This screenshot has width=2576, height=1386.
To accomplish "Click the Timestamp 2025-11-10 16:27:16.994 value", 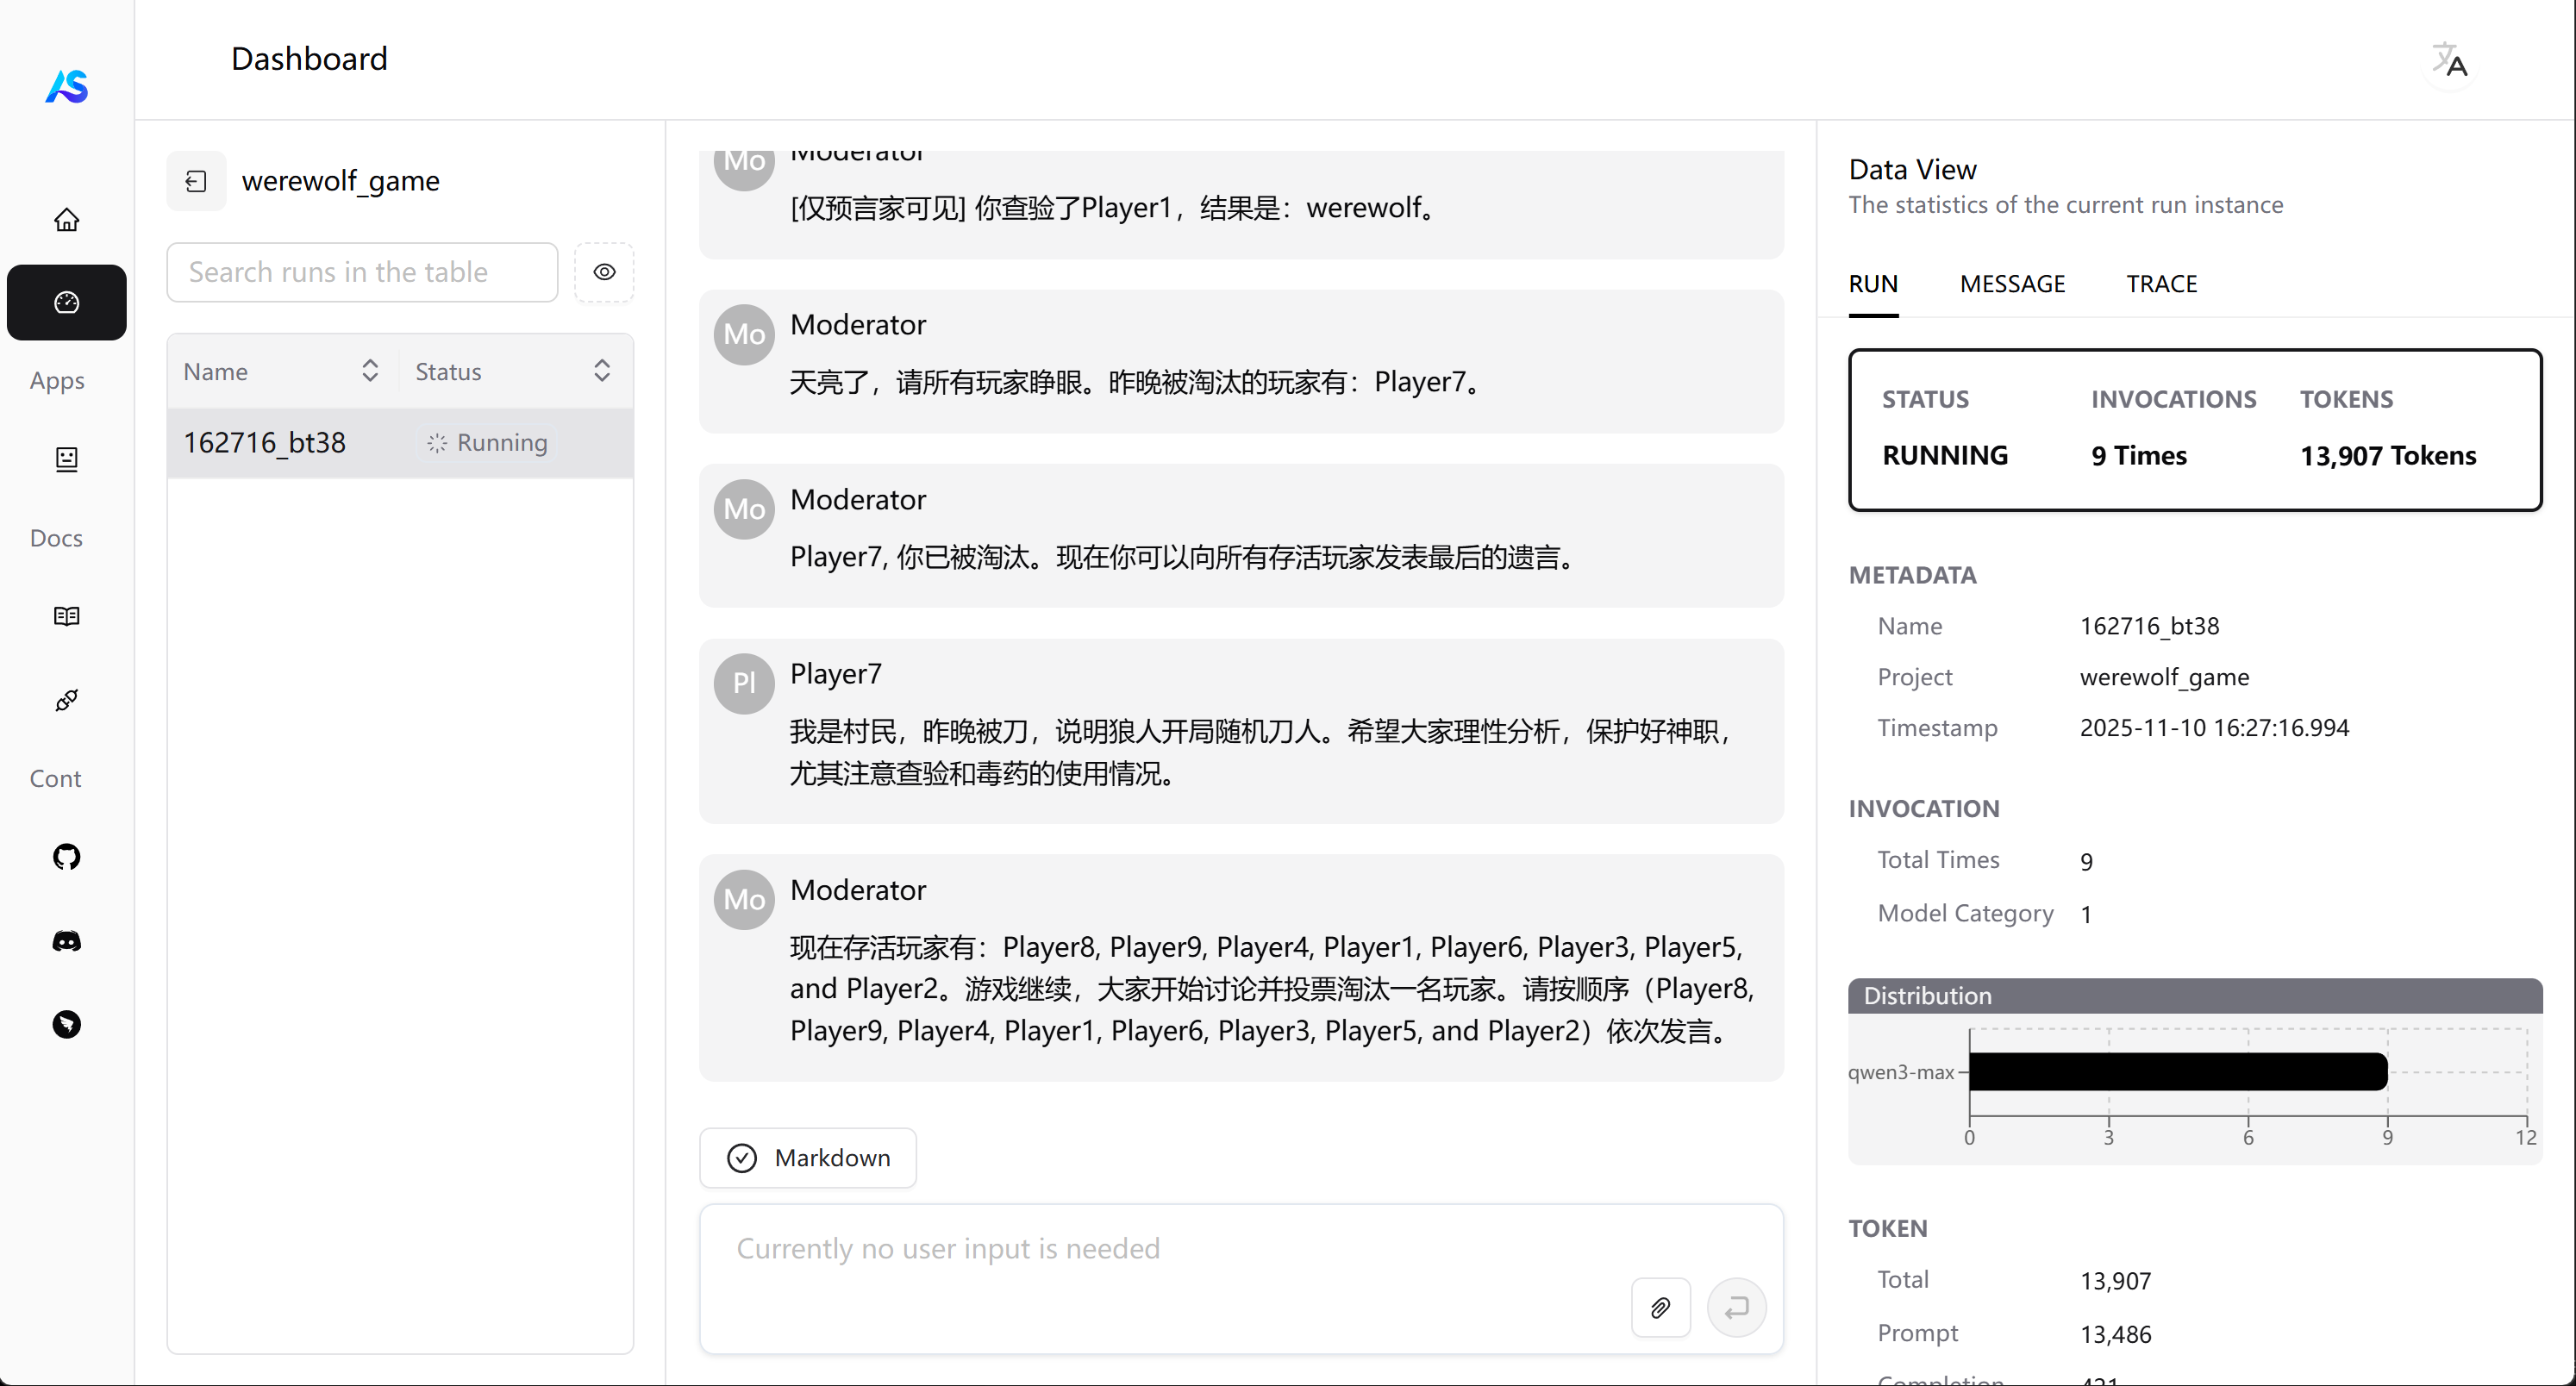I will click(2214, 727).
